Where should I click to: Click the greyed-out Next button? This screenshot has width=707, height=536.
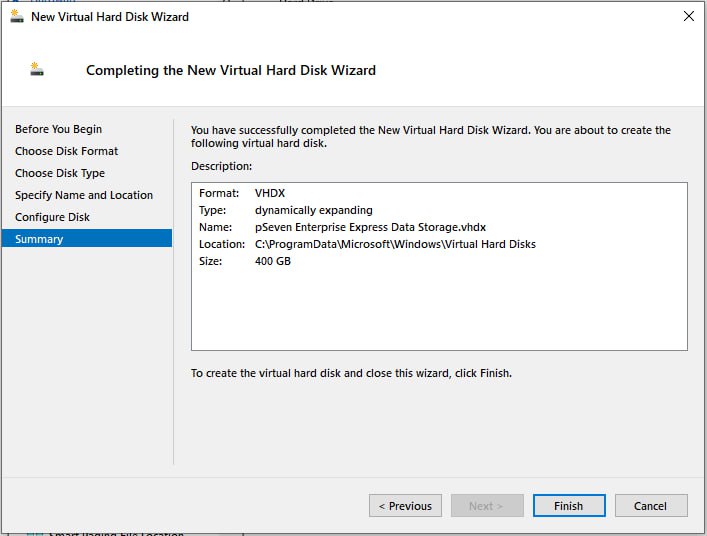[x=487, y=506]
